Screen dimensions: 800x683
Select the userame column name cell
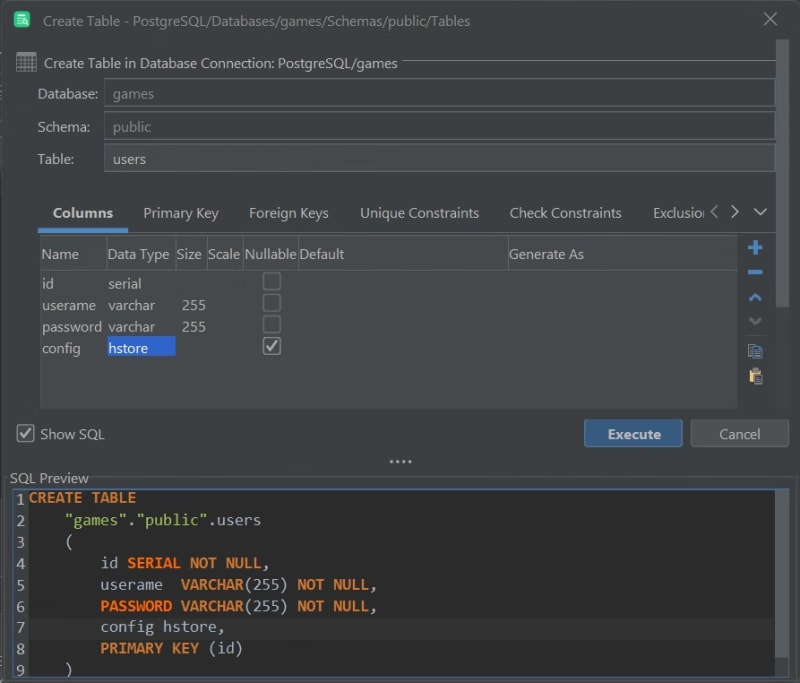[x=73, y=305]
